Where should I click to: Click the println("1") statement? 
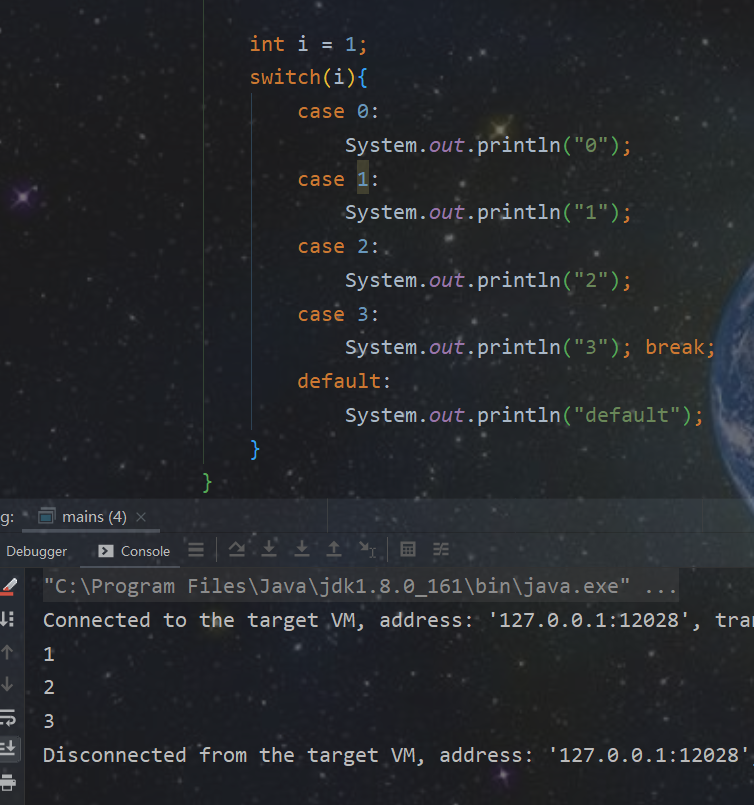[488, 213]
